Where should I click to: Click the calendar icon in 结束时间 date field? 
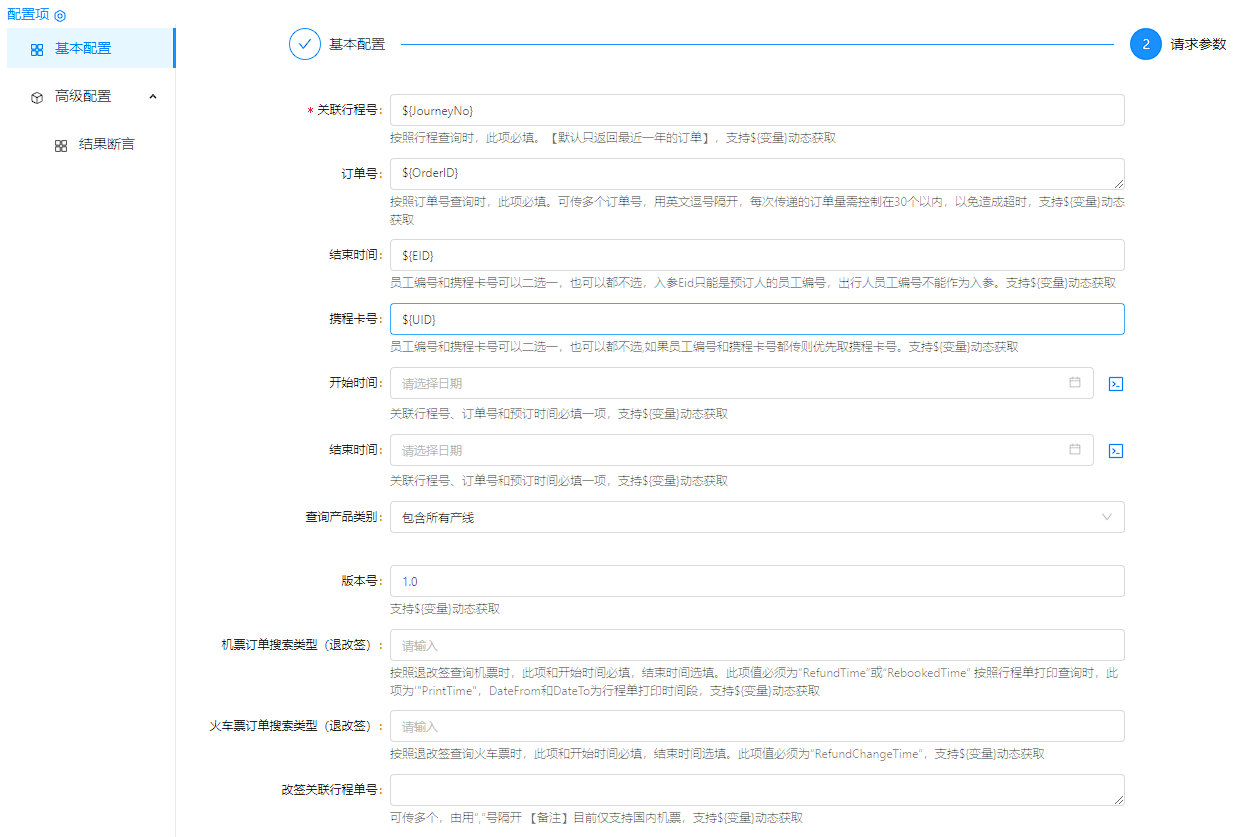(1075, 449)
